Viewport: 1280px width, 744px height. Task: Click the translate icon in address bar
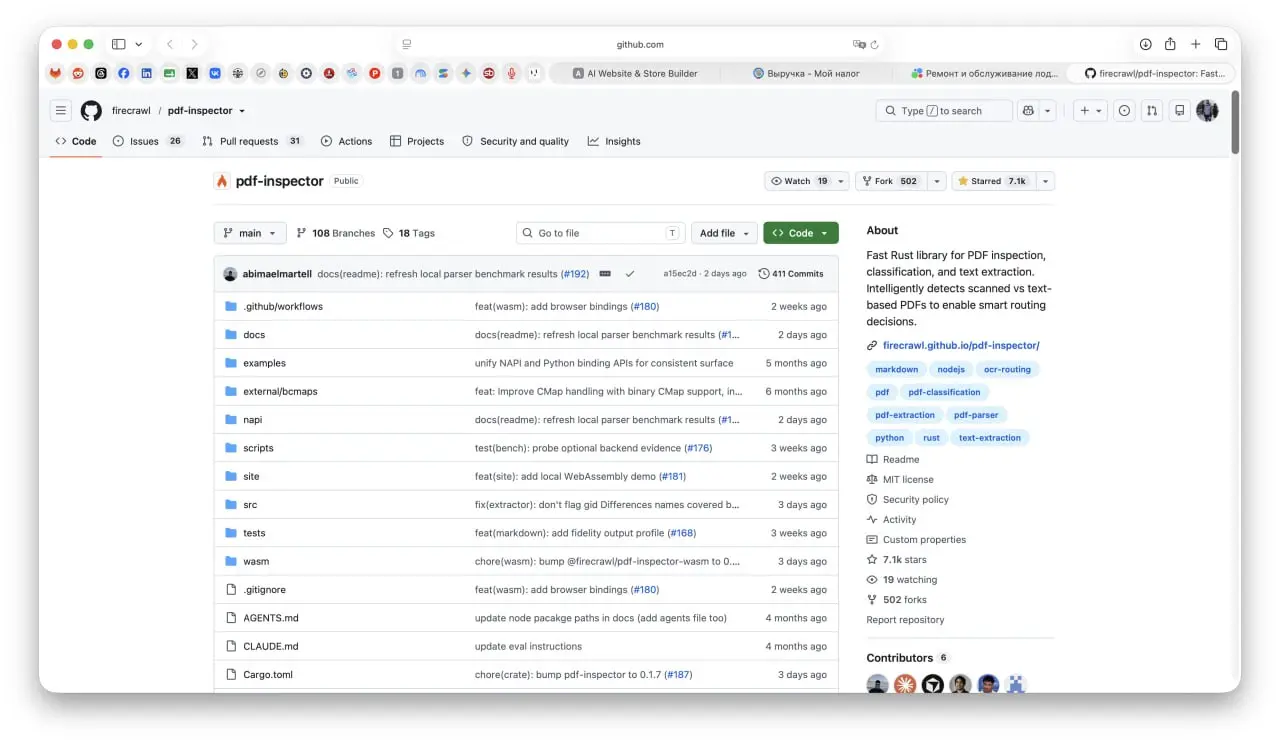[x=858, y=44]
